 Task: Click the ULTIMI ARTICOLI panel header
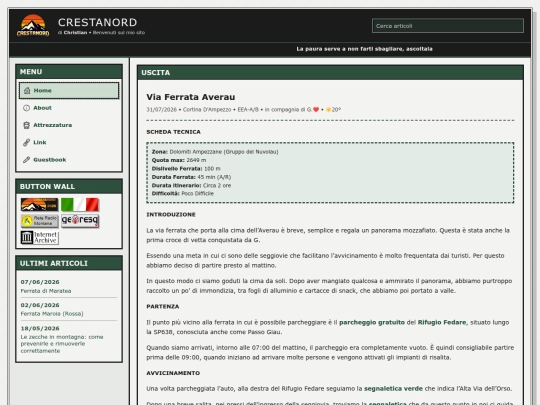[69, 263]
